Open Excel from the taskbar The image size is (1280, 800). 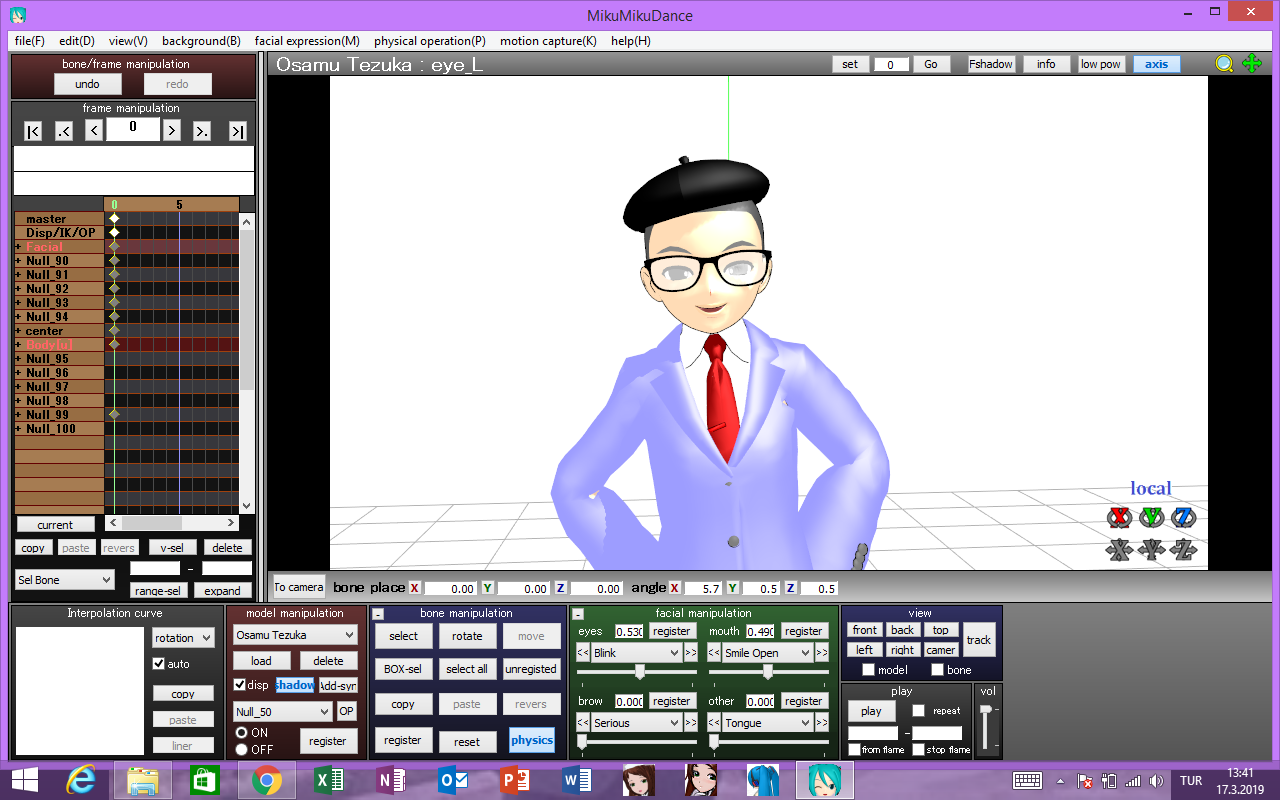327,780
